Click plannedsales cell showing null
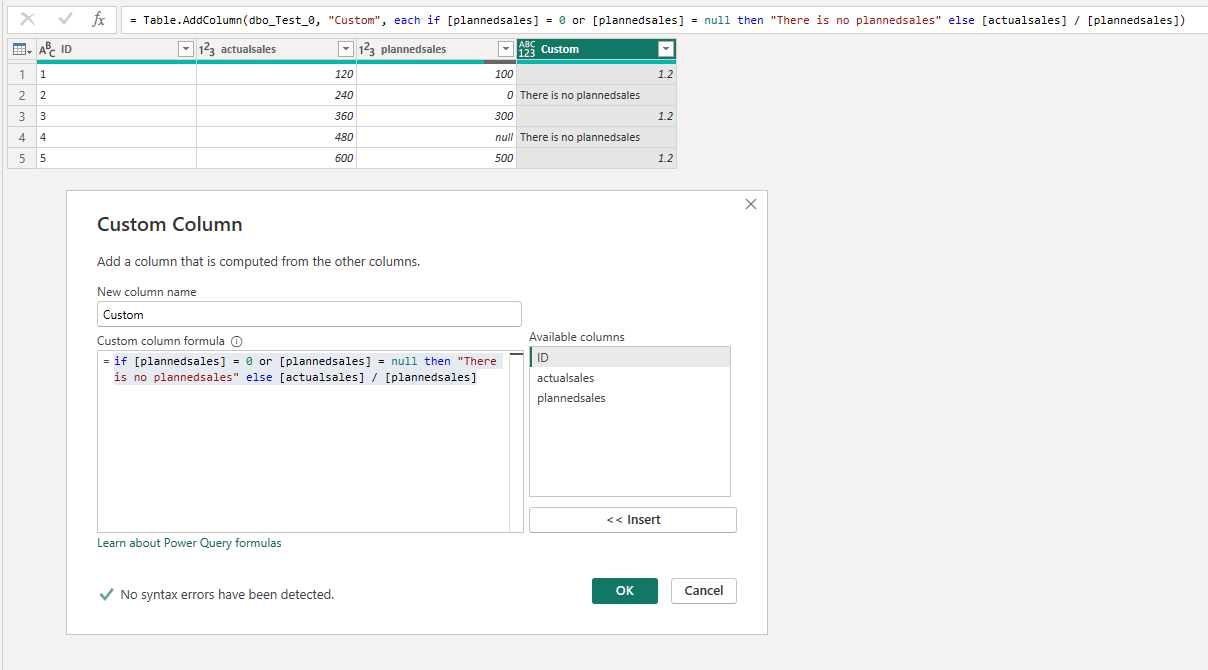The height and width of the screenshot is (670, 1208). pos(436,137)
